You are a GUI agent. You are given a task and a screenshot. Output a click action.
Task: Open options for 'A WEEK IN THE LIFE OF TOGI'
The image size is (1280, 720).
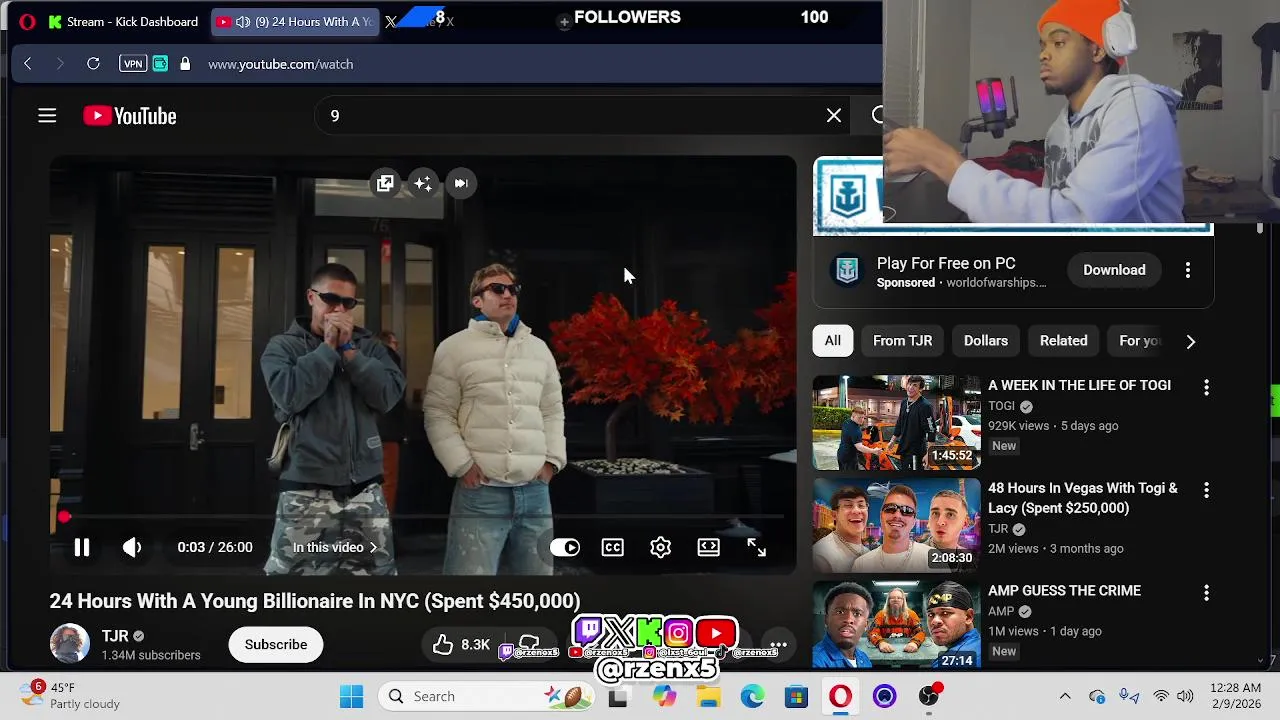(x=1206, y=387)
